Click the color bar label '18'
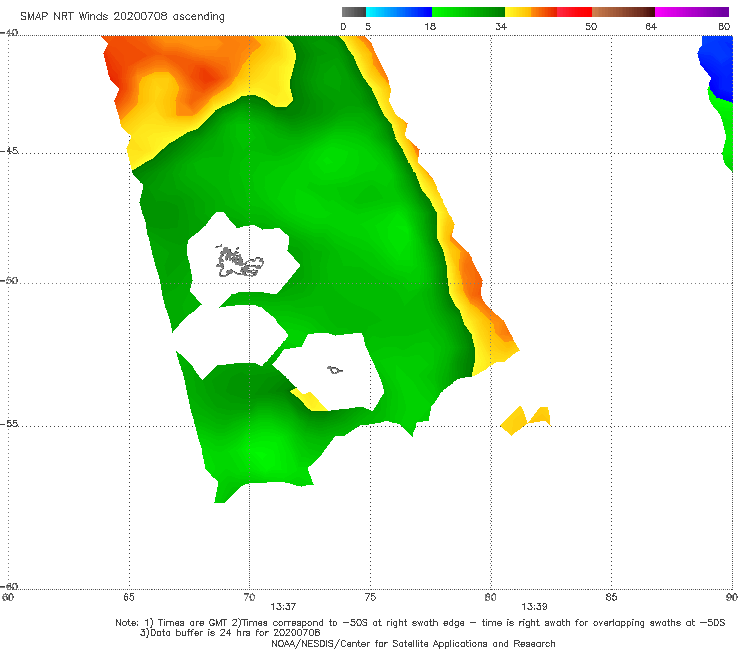 (430, 26)
